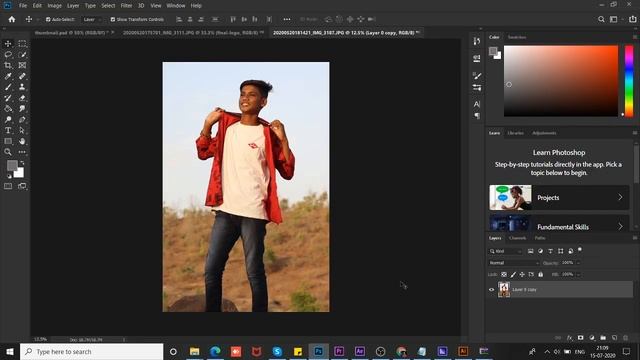The width and height of the screenshot is (640, 360).
Task: Toggle Show Transform Controls checkbox
Action: point(113,19)
